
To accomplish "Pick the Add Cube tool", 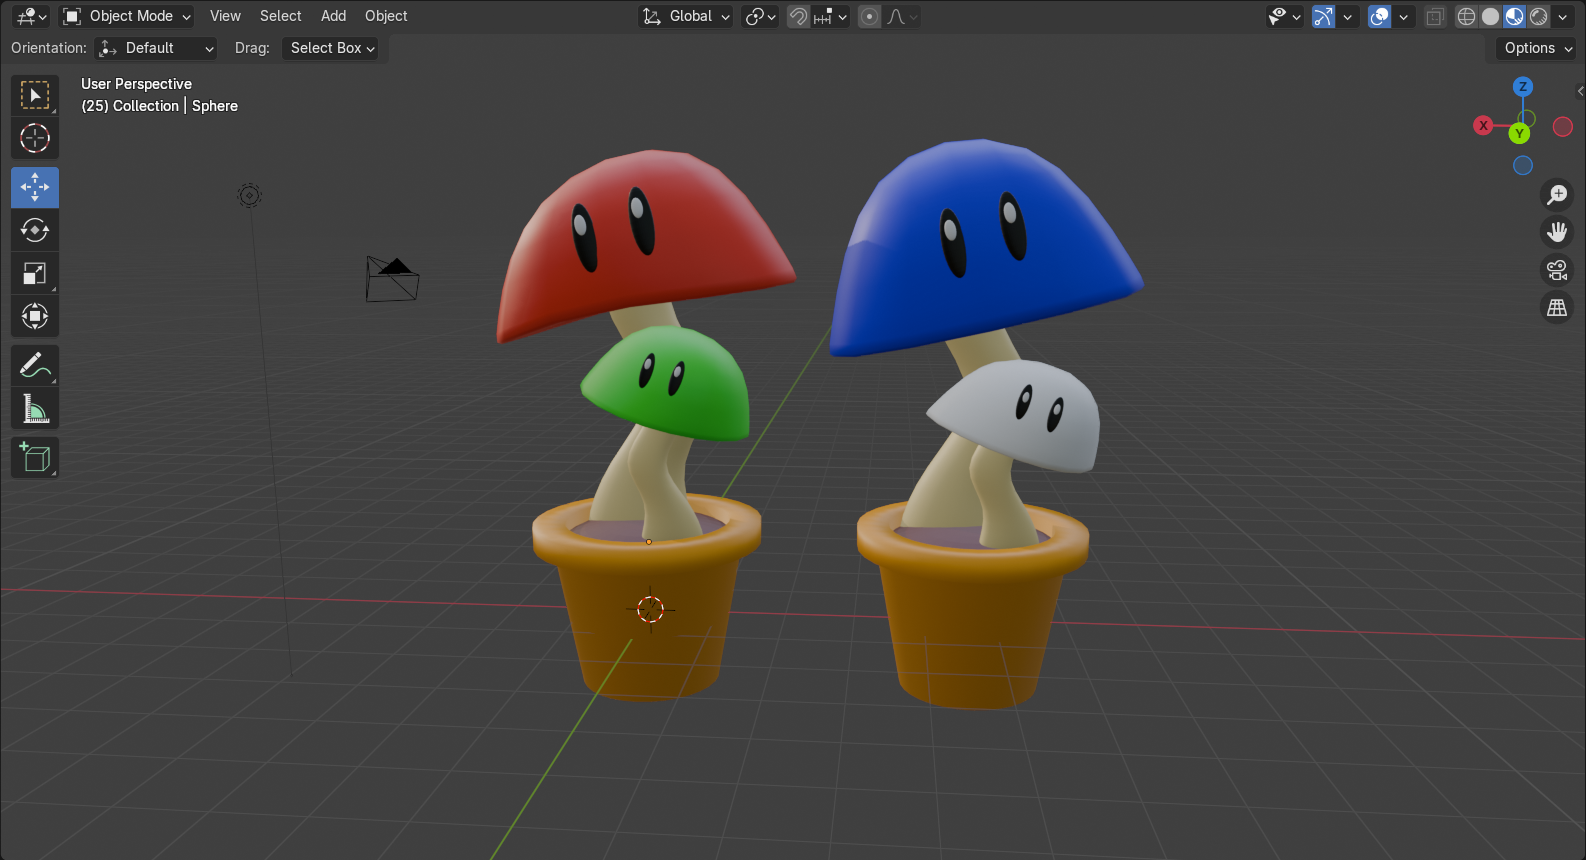I will (x=35, y=457).
